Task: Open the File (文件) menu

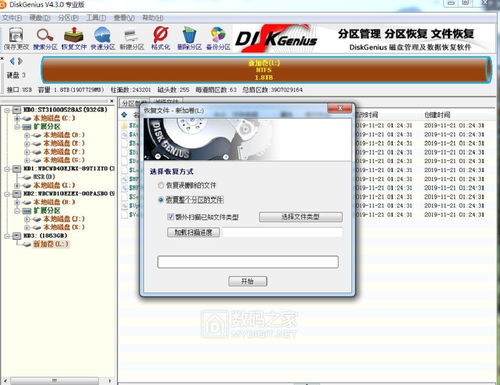Action: point(12,17)
